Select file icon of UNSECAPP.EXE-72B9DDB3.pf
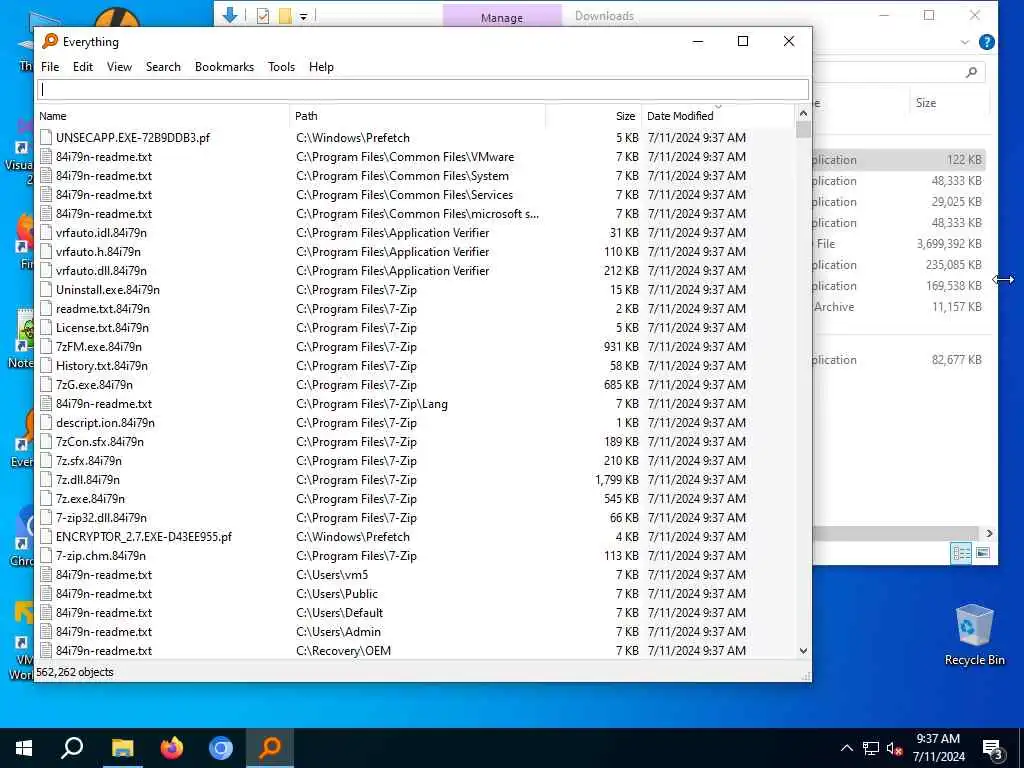The width and height of the screenshot is (1024, 768). (45, 137)
